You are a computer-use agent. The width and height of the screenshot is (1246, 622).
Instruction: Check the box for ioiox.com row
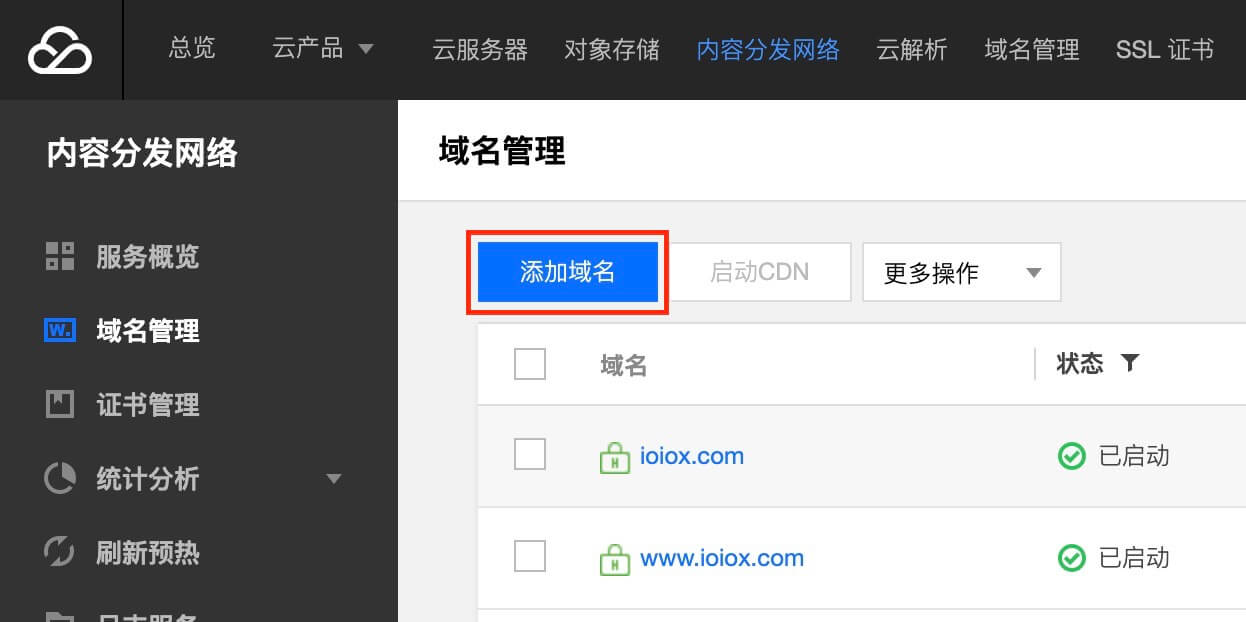[530, 454]
